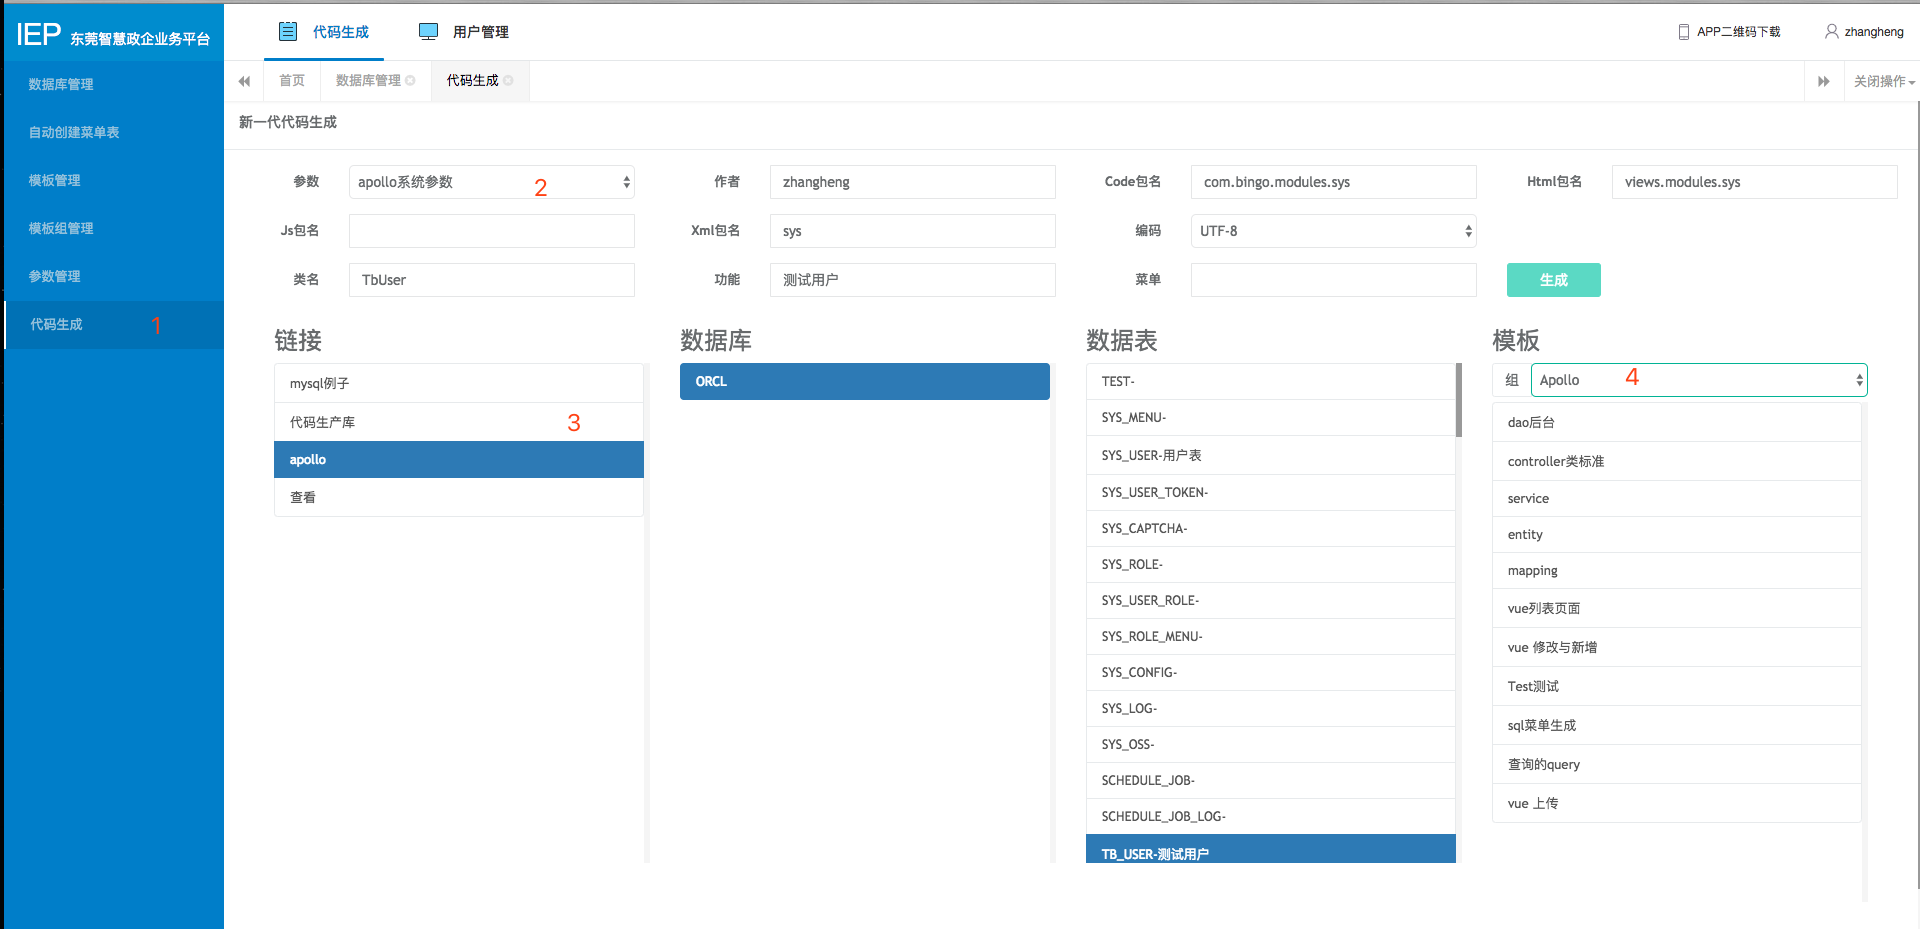Select the controller类标准 template
1920x929 pixels.
(x=1677, y=461)
